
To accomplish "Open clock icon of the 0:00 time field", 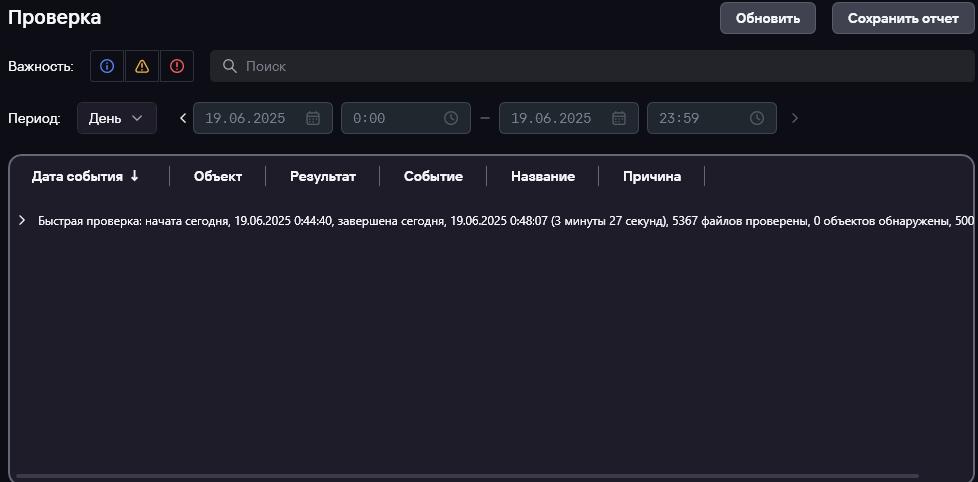I will tap(451, 118).
